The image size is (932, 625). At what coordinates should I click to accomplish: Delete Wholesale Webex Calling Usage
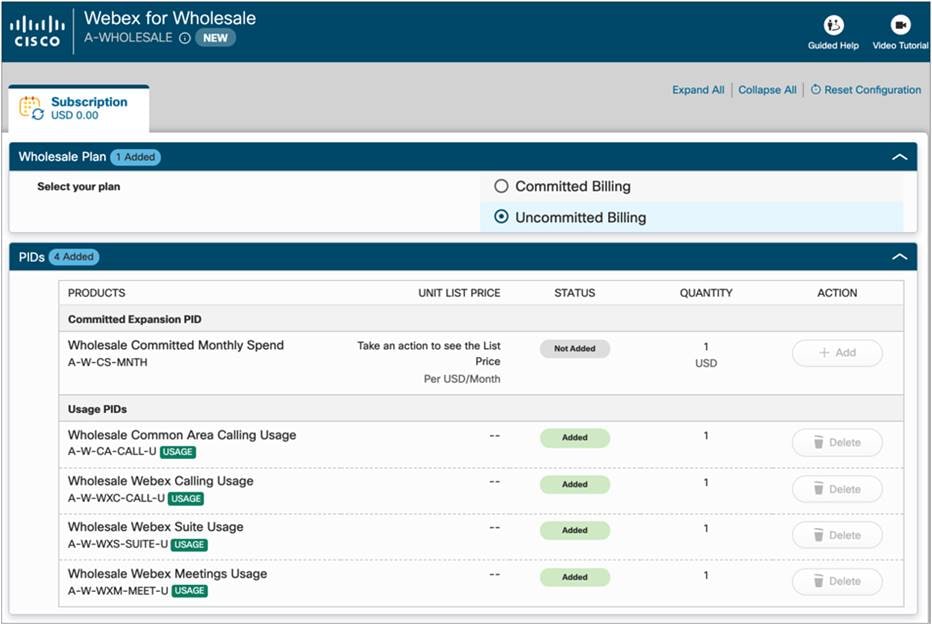(837, 489)
